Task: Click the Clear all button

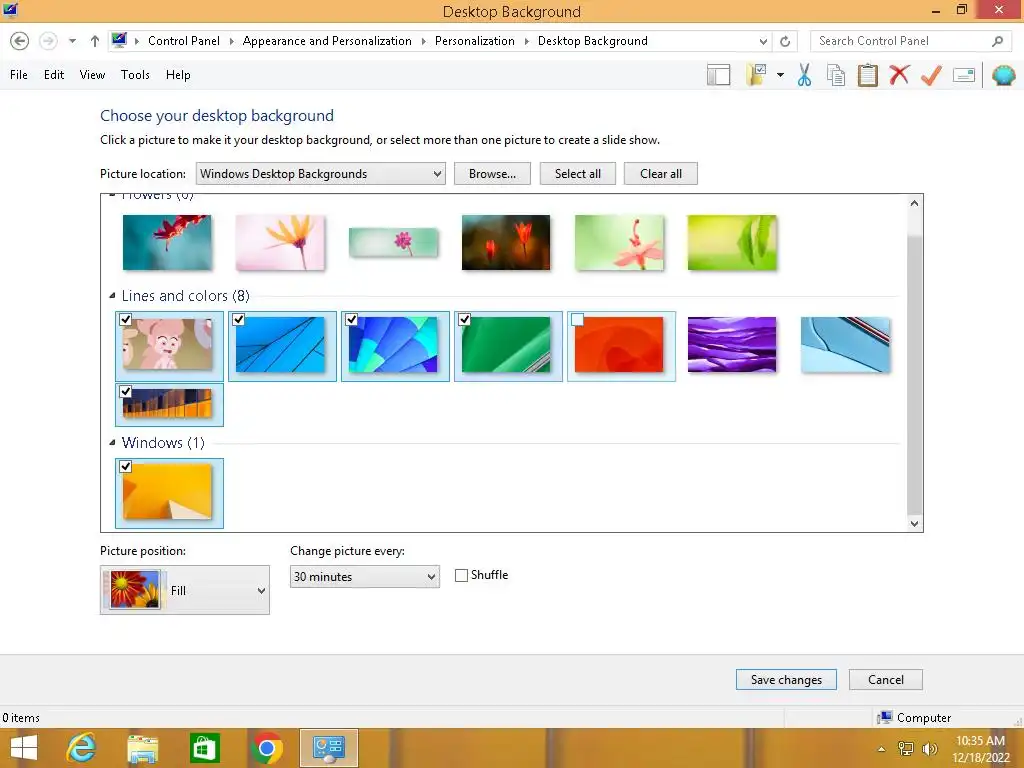Action: pyautogui.click(x=661, y=174)
